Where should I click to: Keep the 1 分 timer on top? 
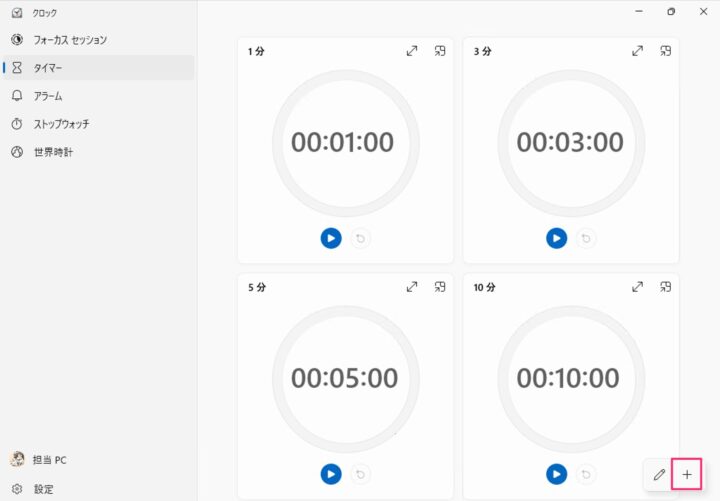(x=440, y=51)
